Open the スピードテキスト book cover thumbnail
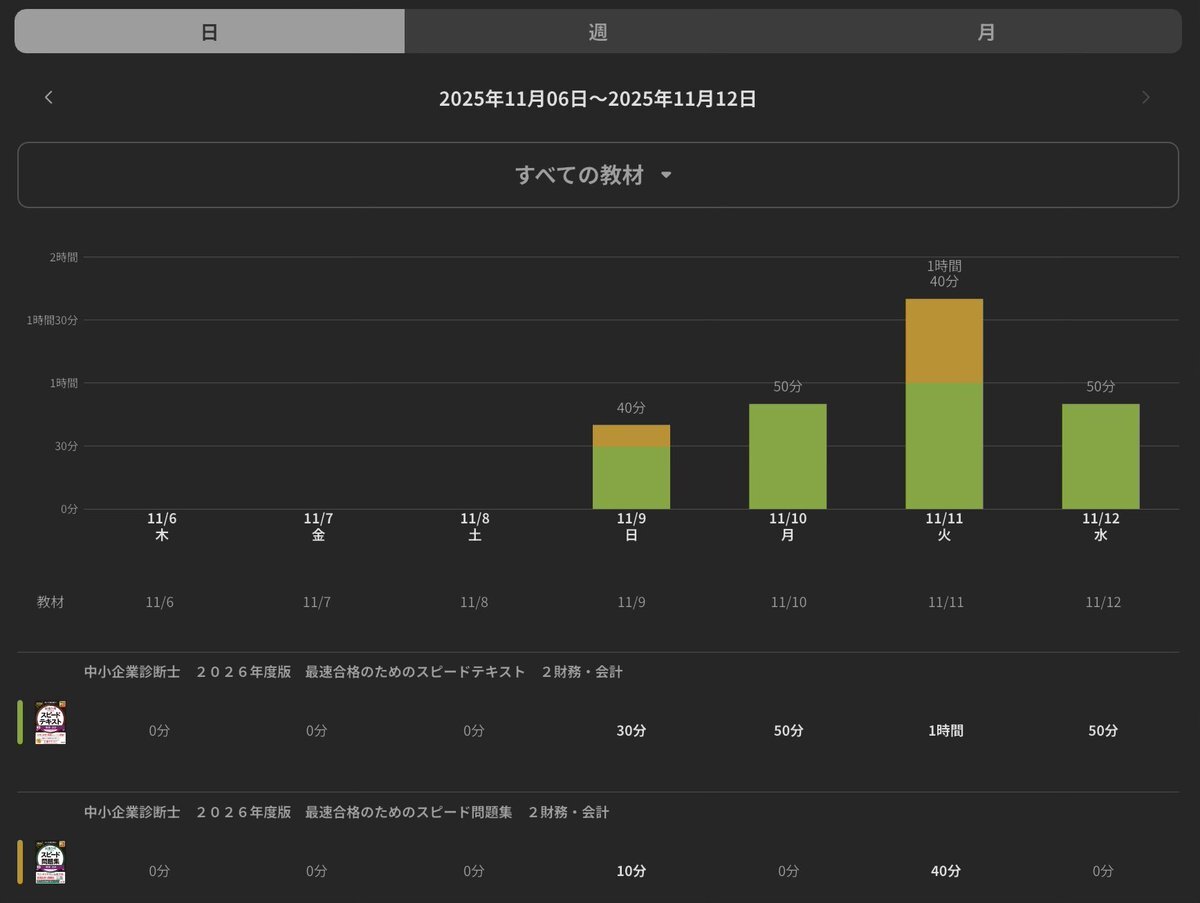 point(51,722)
